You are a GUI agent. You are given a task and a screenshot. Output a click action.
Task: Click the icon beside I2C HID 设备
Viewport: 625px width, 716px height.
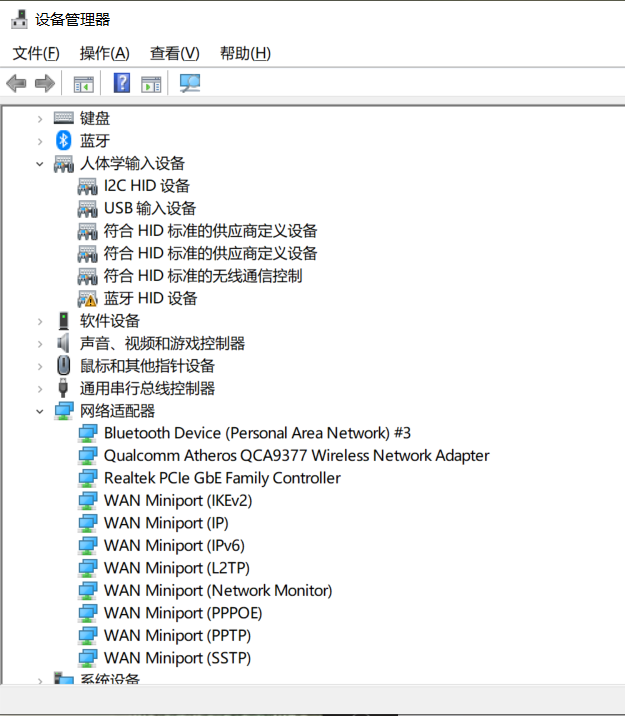click(x=87, y=186)
